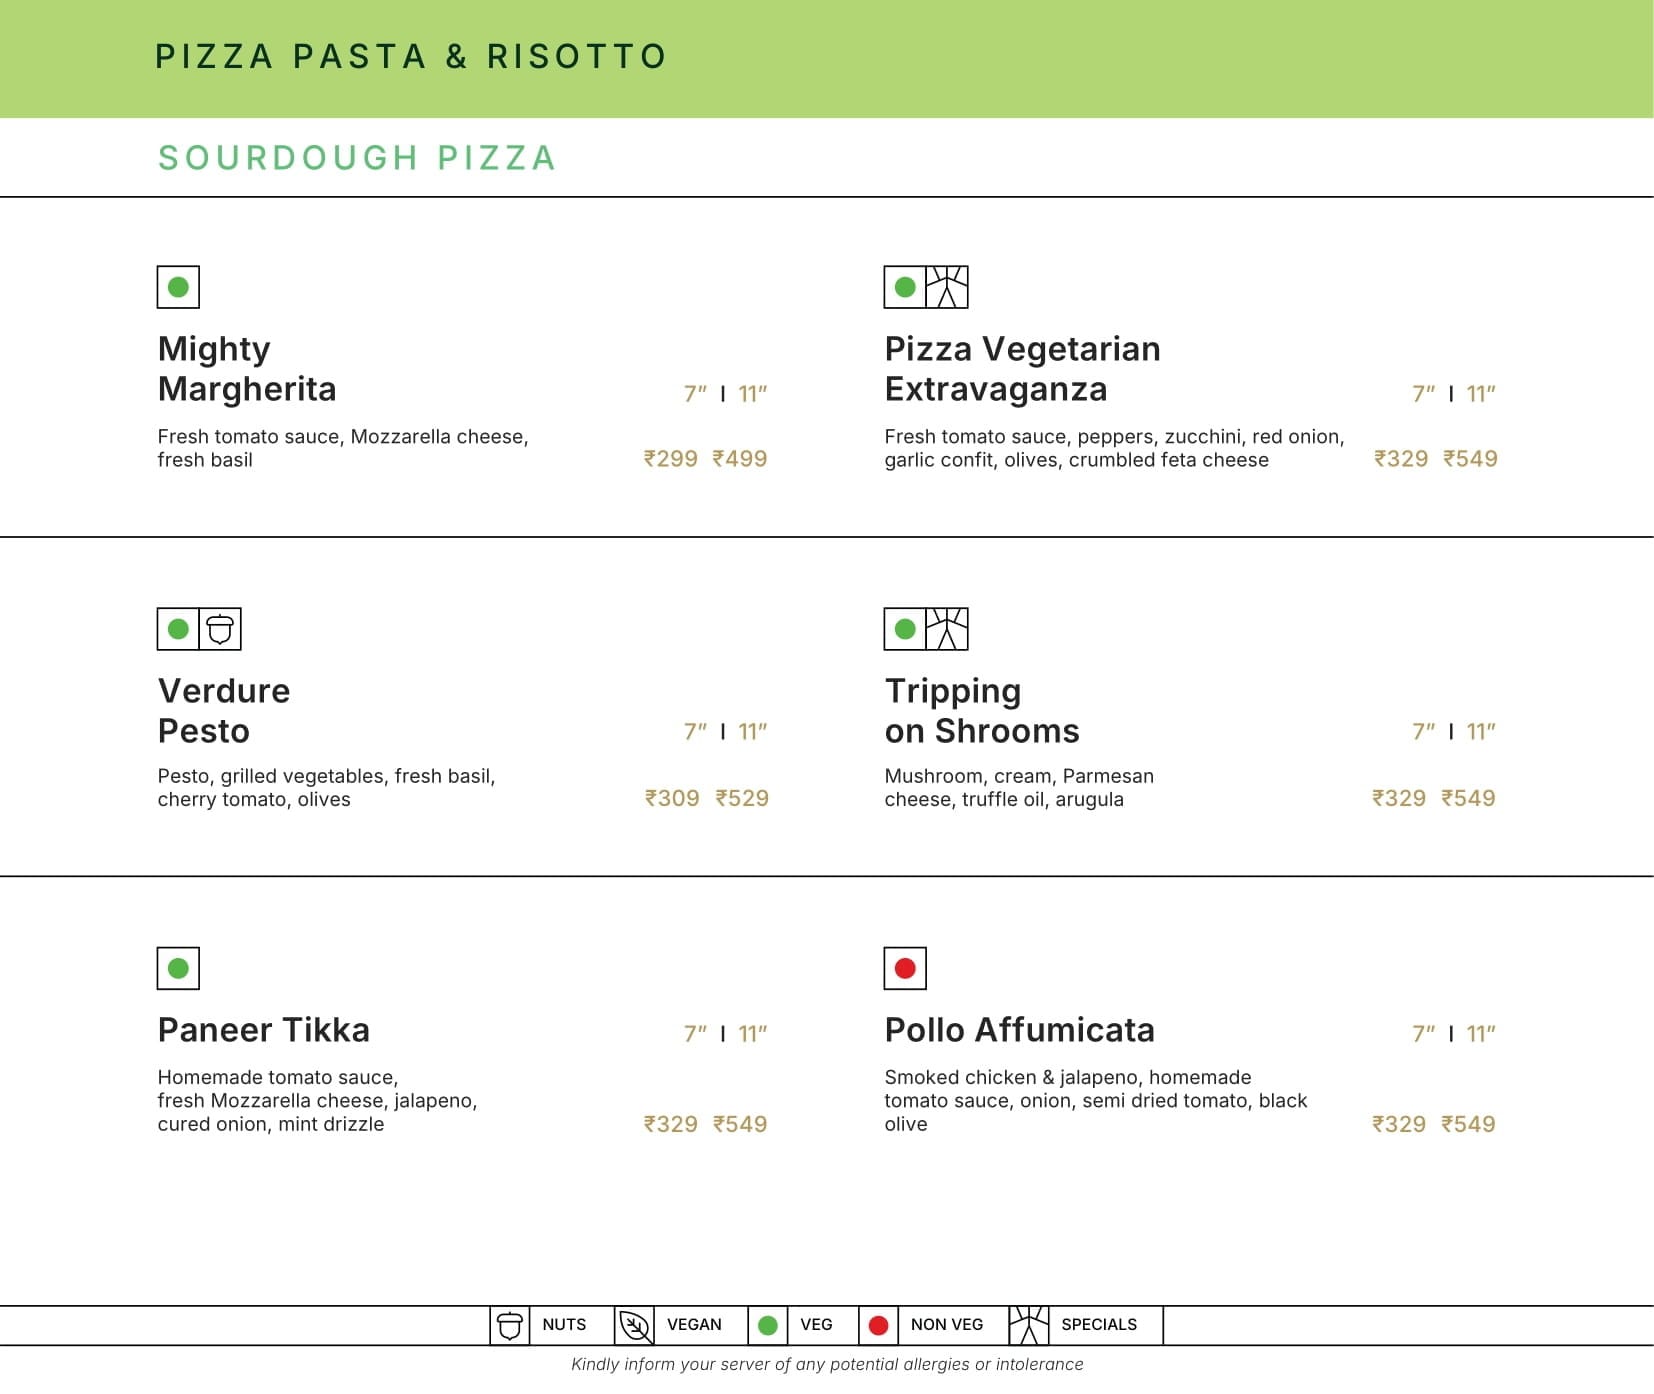Click the allergies notice at the bottom
Viewport: 1654px width, 1394px height.
point(827,1364)
